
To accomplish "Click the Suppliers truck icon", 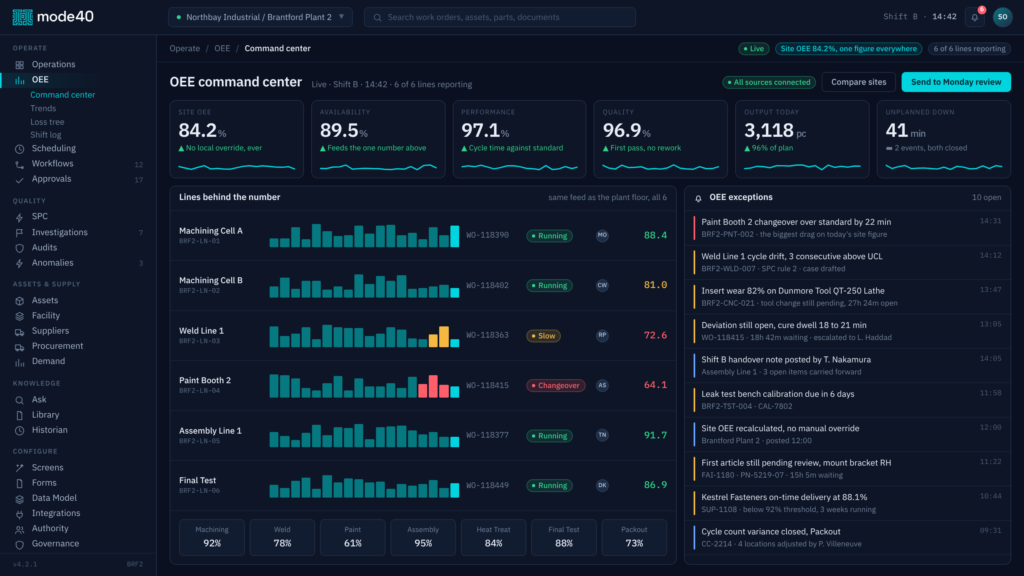I will [20, 332].
